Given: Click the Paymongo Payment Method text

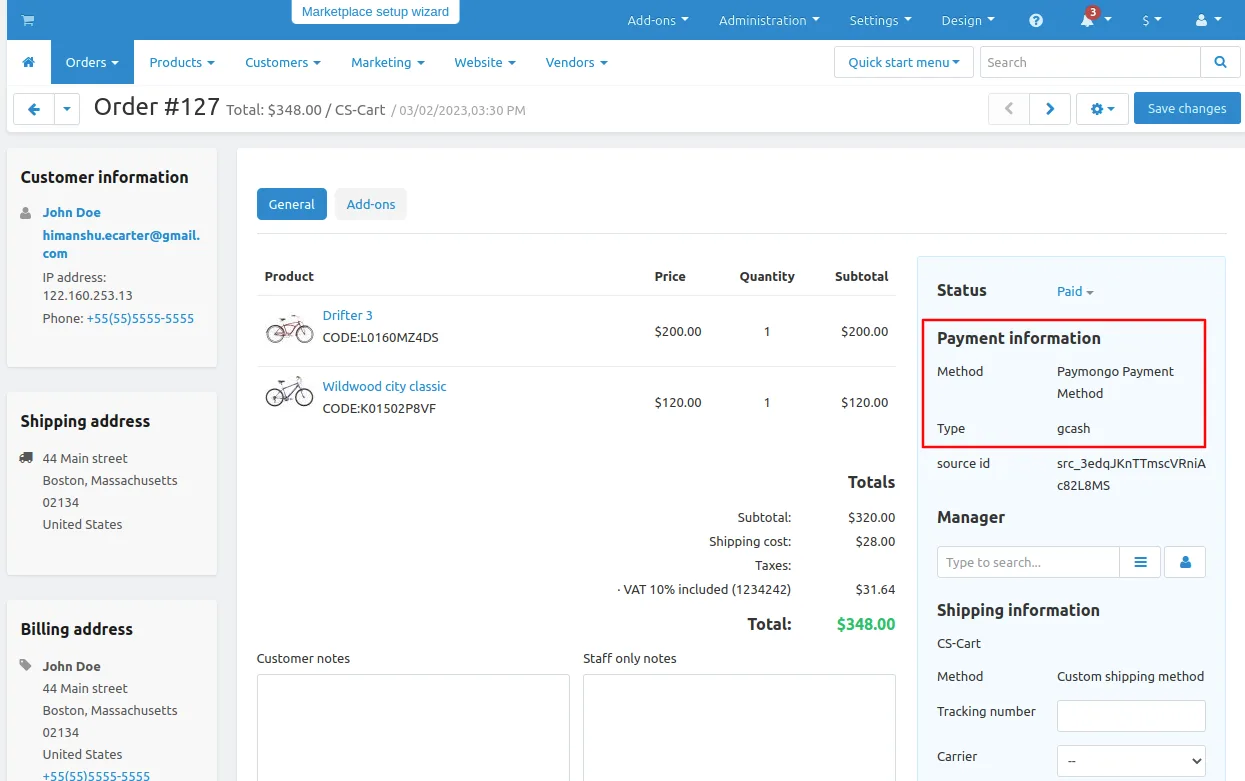Looking at the screenshot, I should 1115,382.
